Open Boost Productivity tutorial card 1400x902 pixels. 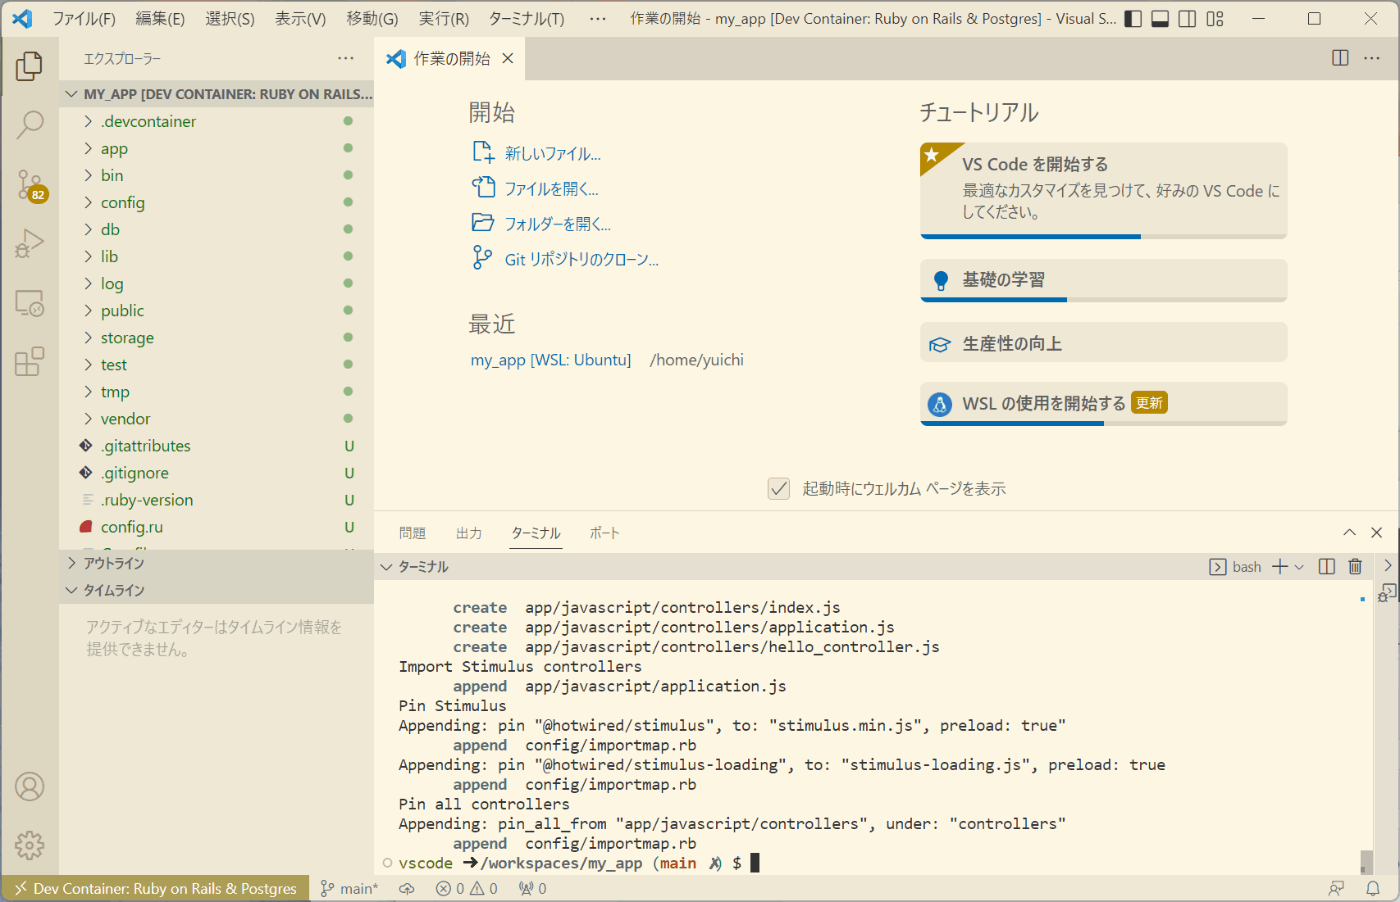click(1103, 343)
